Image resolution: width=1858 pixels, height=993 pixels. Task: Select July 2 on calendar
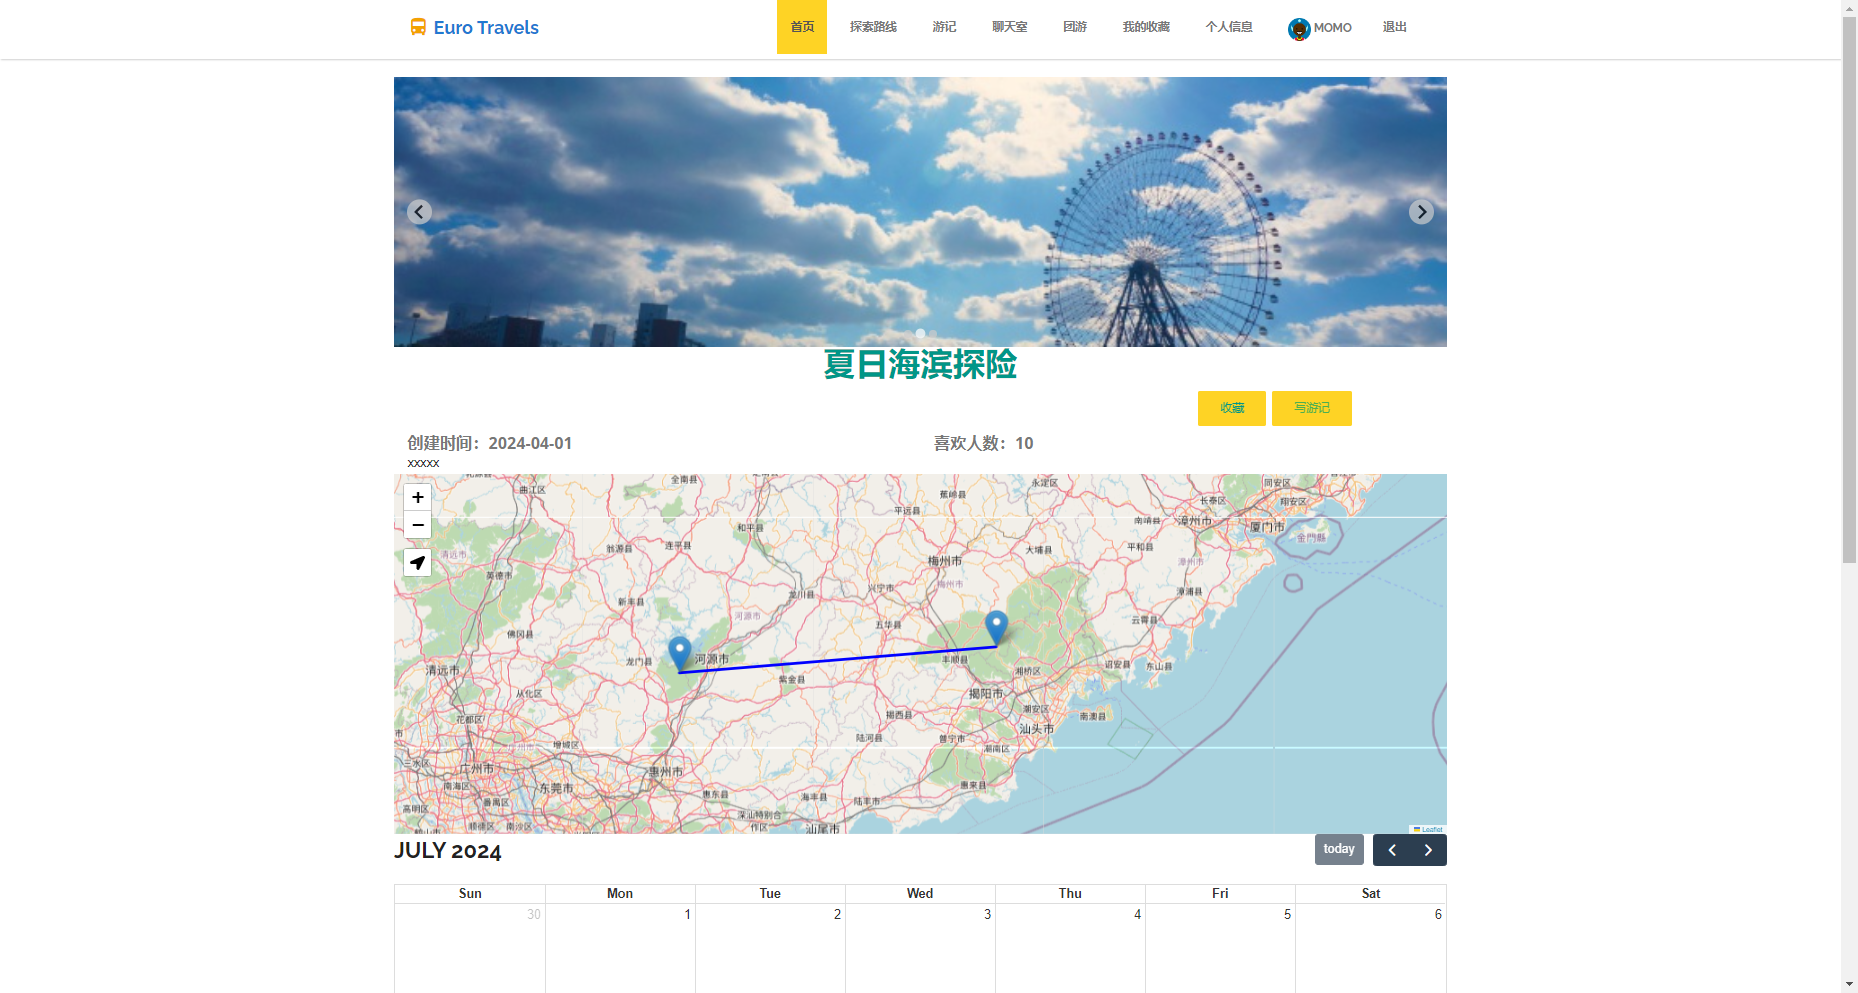tap(770, 948)
